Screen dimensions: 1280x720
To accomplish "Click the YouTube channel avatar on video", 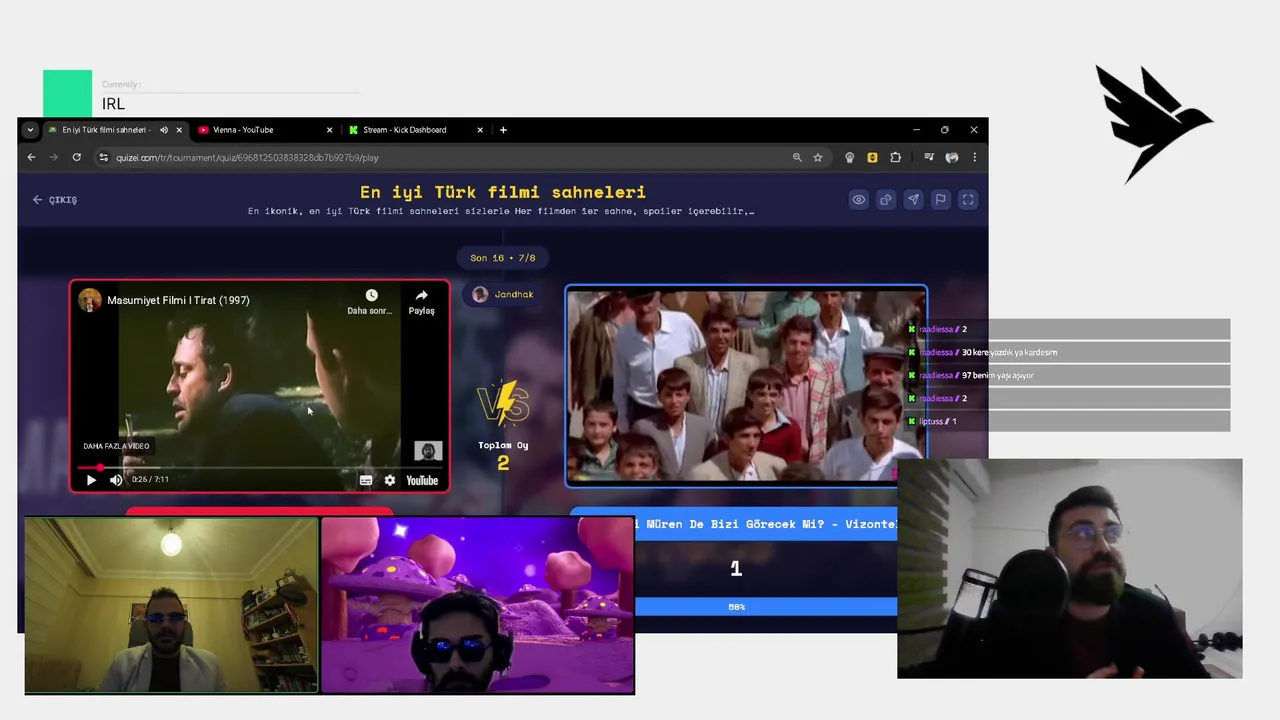I will click(90, 300).
